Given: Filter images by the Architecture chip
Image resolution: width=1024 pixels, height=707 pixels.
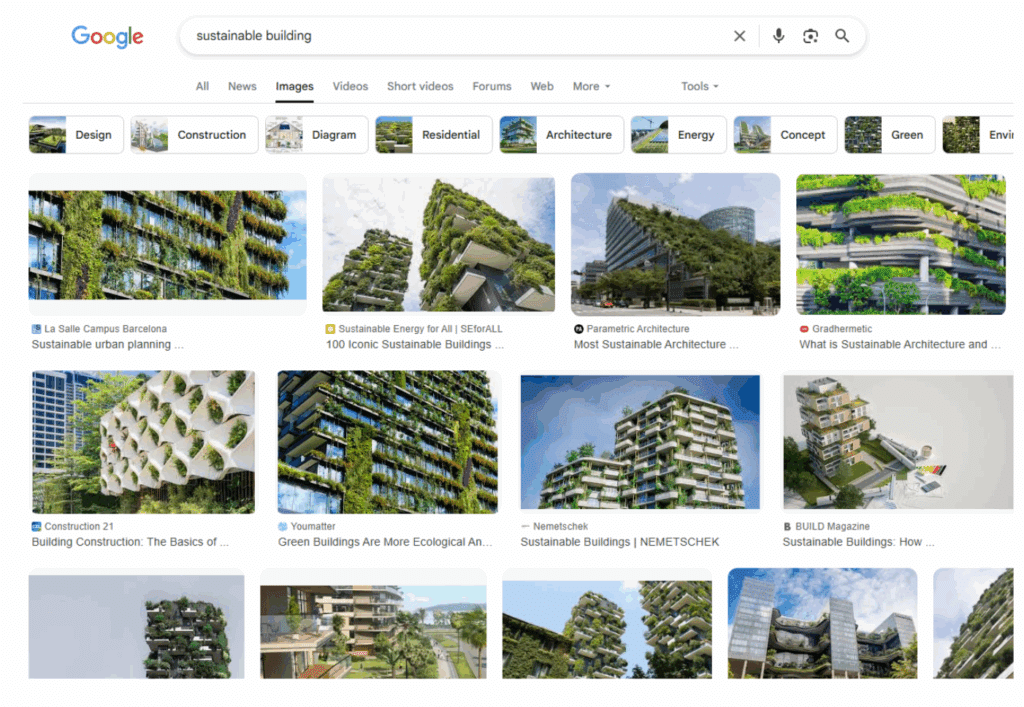Looking at the screenshot, I should click(x=562, y=135).
